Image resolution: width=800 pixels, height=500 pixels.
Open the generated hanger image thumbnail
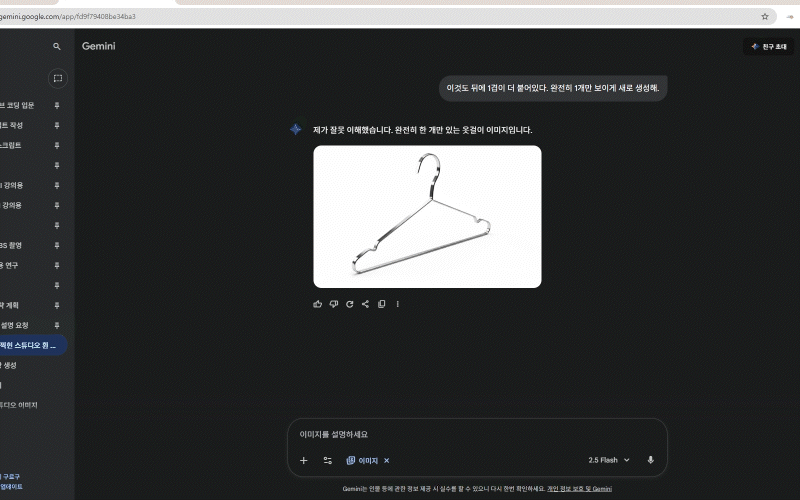pos(427,216)
